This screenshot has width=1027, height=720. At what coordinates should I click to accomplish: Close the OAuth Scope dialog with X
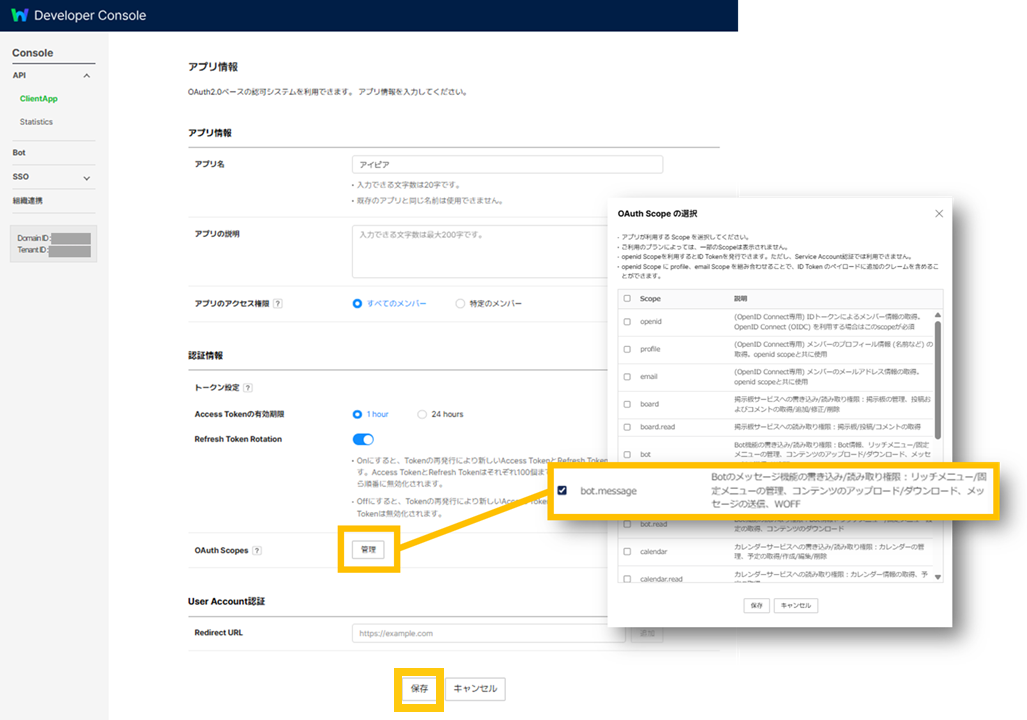pos(938,214)
